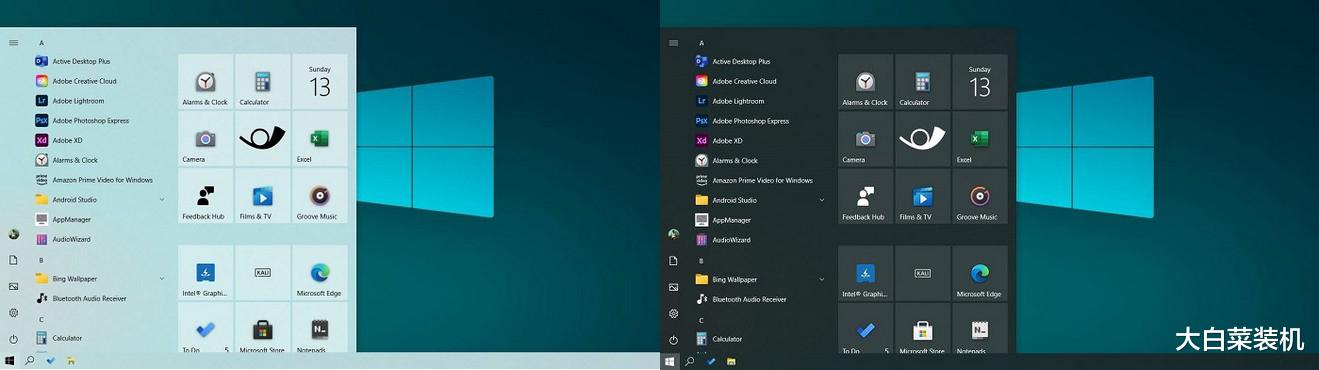Click Start button on dark taskbar
The height and width of the screenshot is (370, 1319).
click(670, 361)
